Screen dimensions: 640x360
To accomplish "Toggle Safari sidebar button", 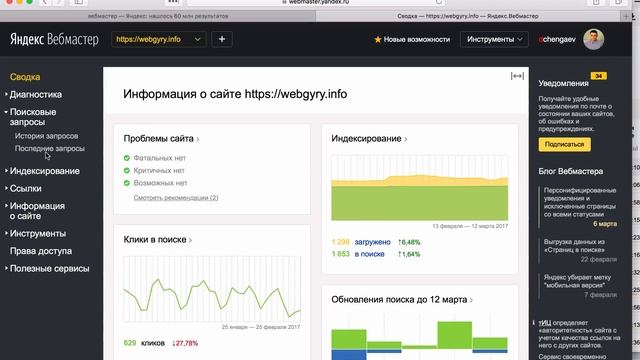I will coord(78,2).
